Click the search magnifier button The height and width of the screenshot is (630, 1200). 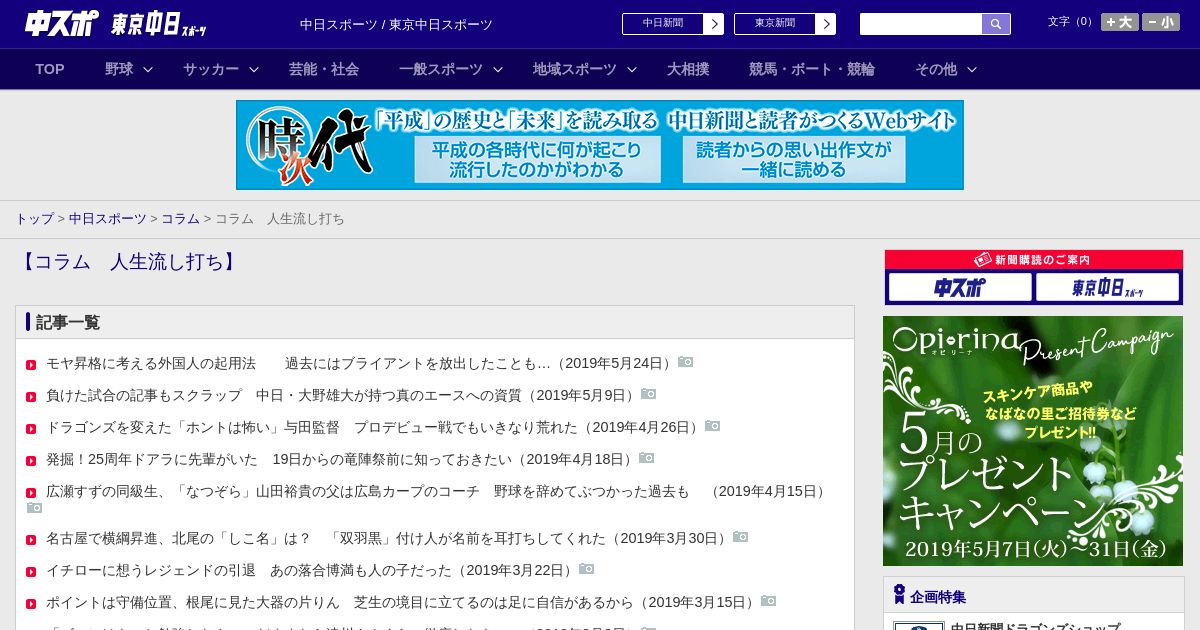pyautogui.click(x=996, y=24)
